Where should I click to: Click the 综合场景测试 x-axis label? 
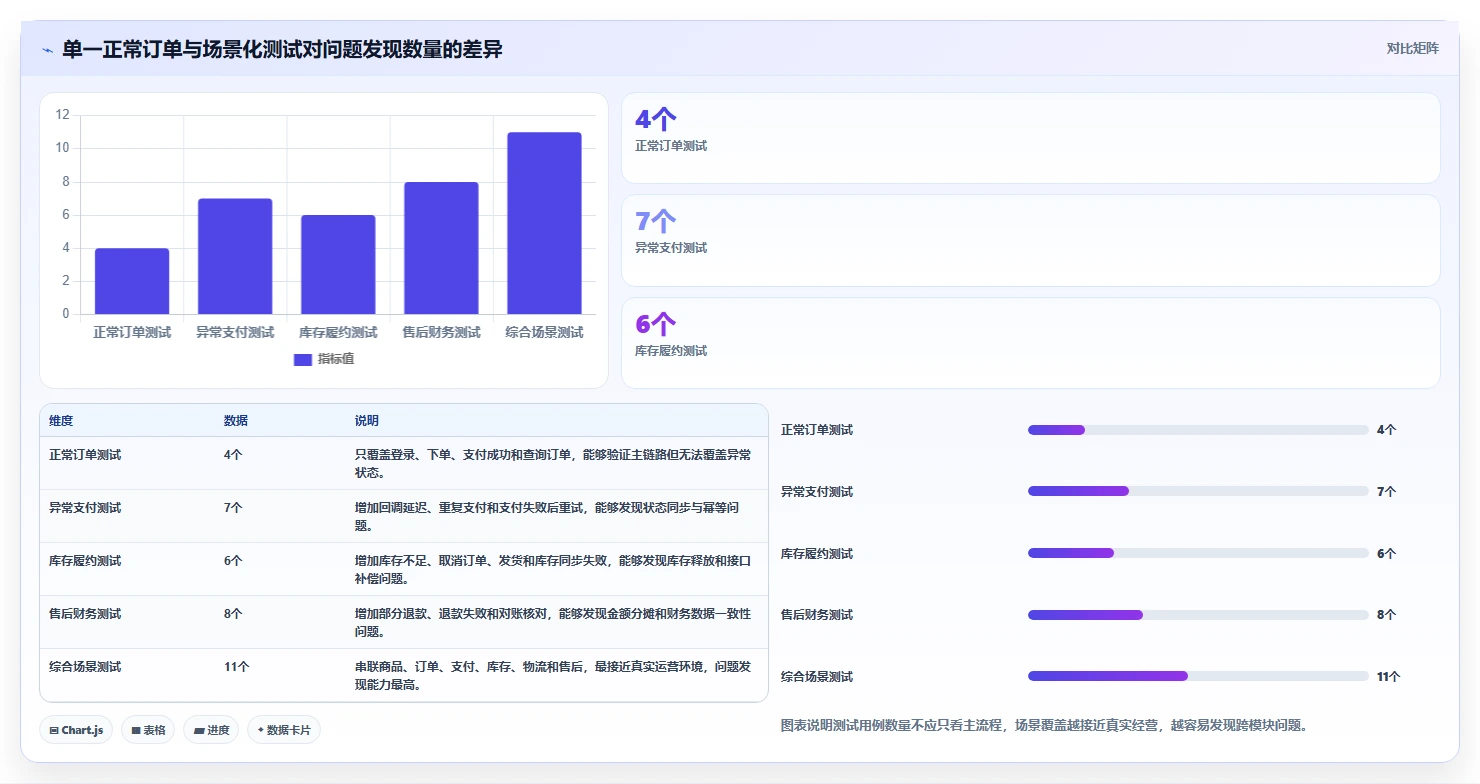click(544, 332)
